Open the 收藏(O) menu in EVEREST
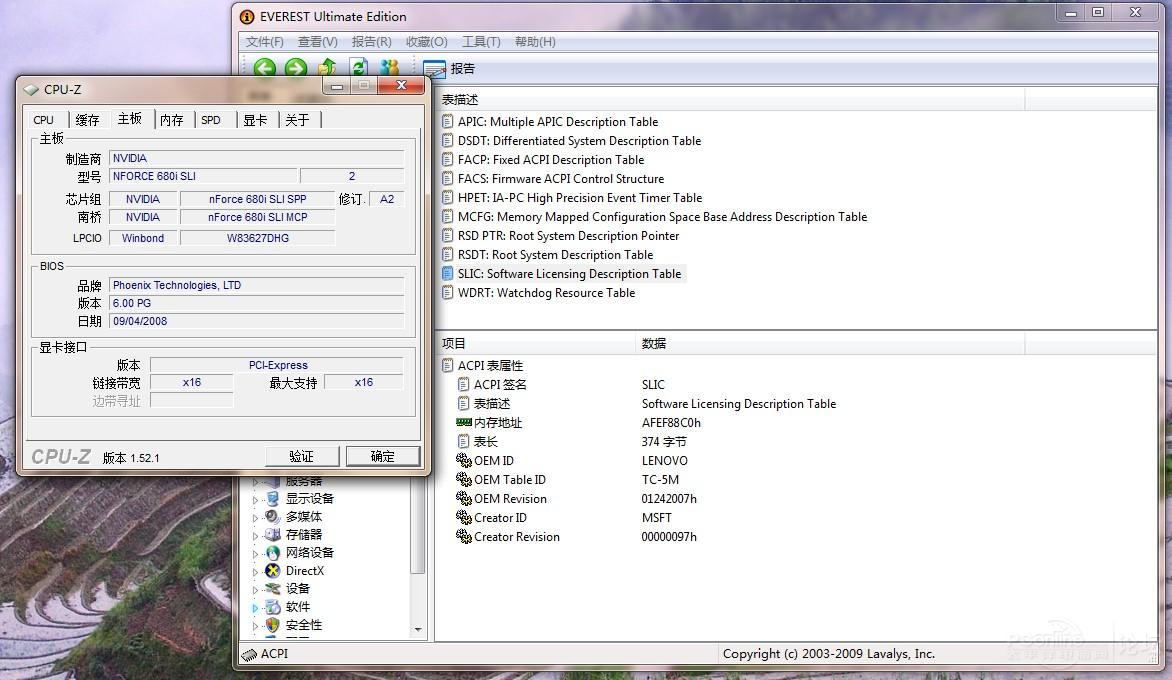This screenshot has width=1172, height=680. coord(427,42)
